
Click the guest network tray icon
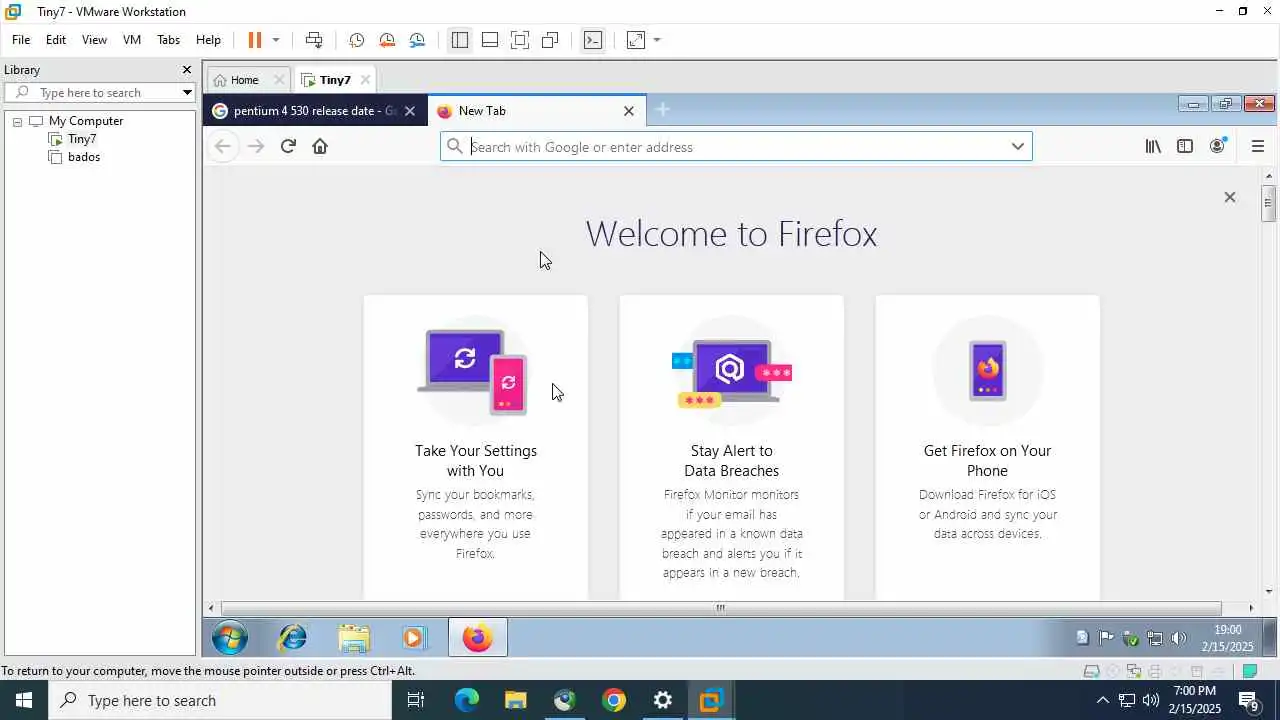pyautogui.click(x=1155, y=638)
